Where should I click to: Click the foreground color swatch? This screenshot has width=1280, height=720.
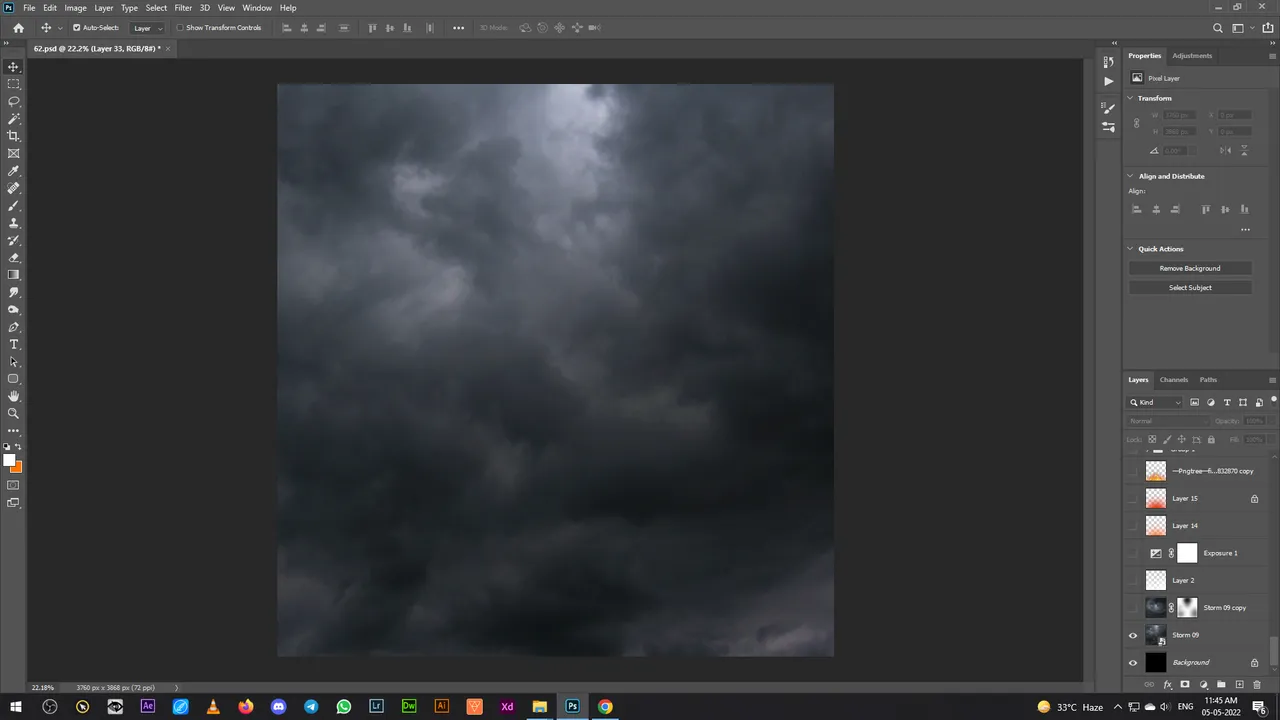[x=9, y=460]
